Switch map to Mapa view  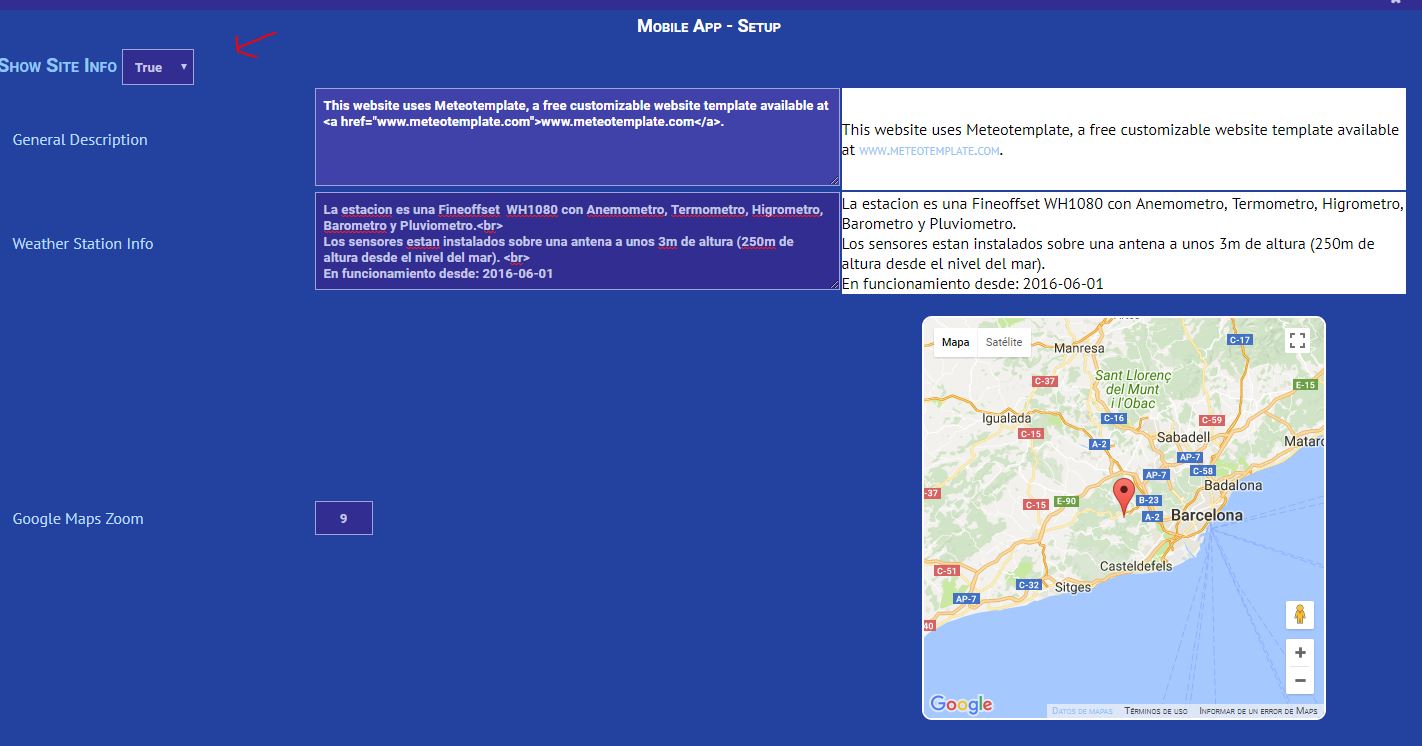click(x=955, y=342)
